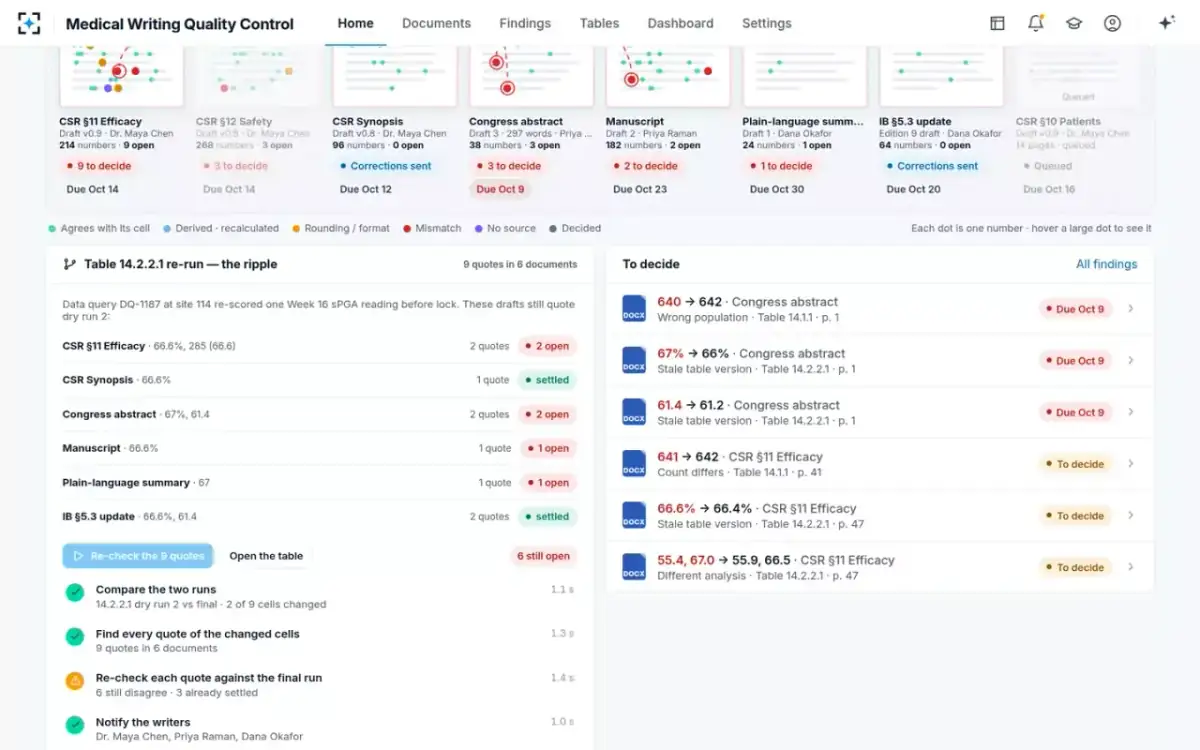Image resolution: width=1200 pixels, height=750 pixels.
Task: Click the green check beside Find every quote
Action: pos(75,637)
